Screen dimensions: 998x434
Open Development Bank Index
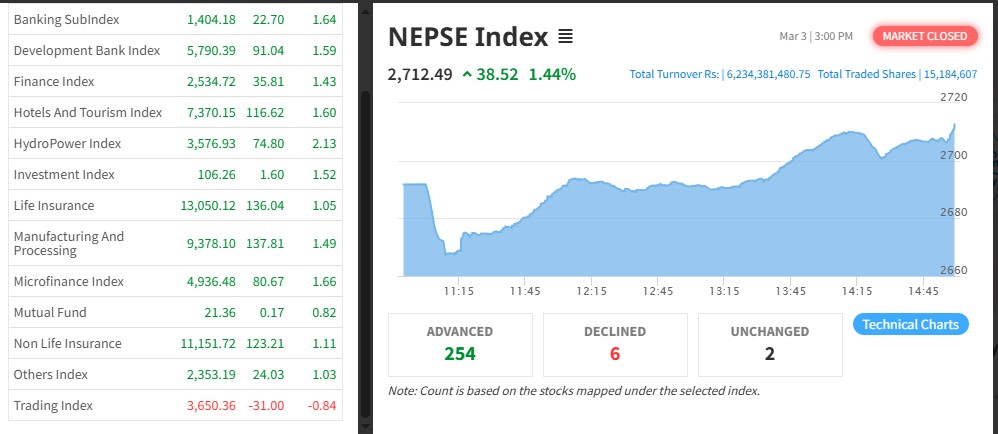coord(86,50)
